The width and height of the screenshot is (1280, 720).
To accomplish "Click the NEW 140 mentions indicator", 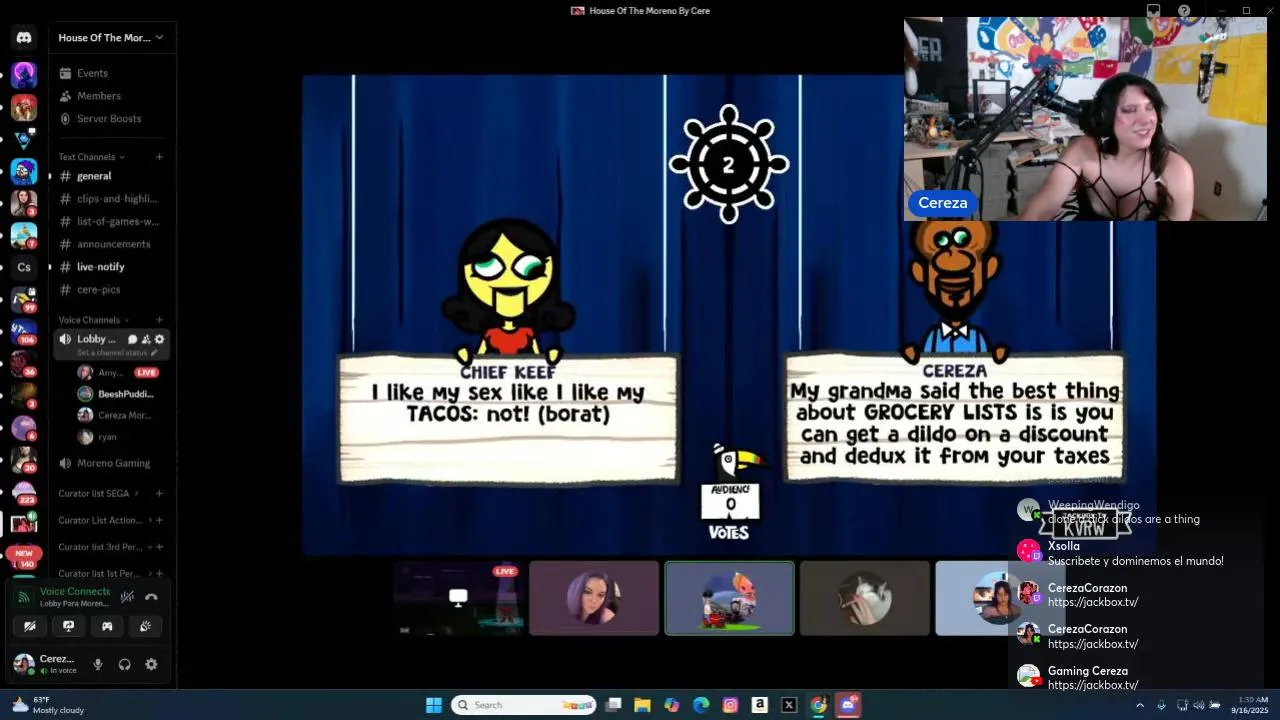I will [24, 558].
